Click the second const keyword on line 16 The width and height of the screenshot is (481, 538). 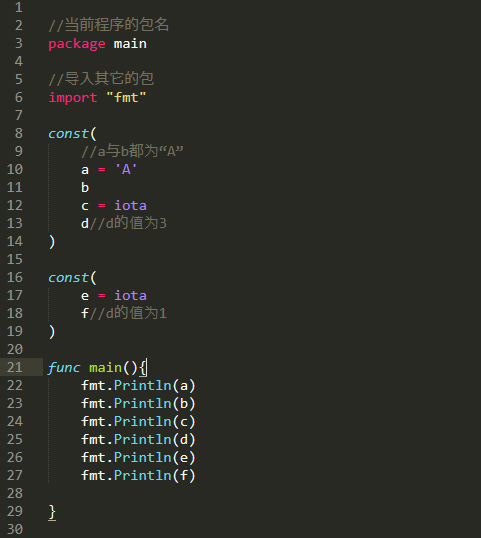[69, 278]
